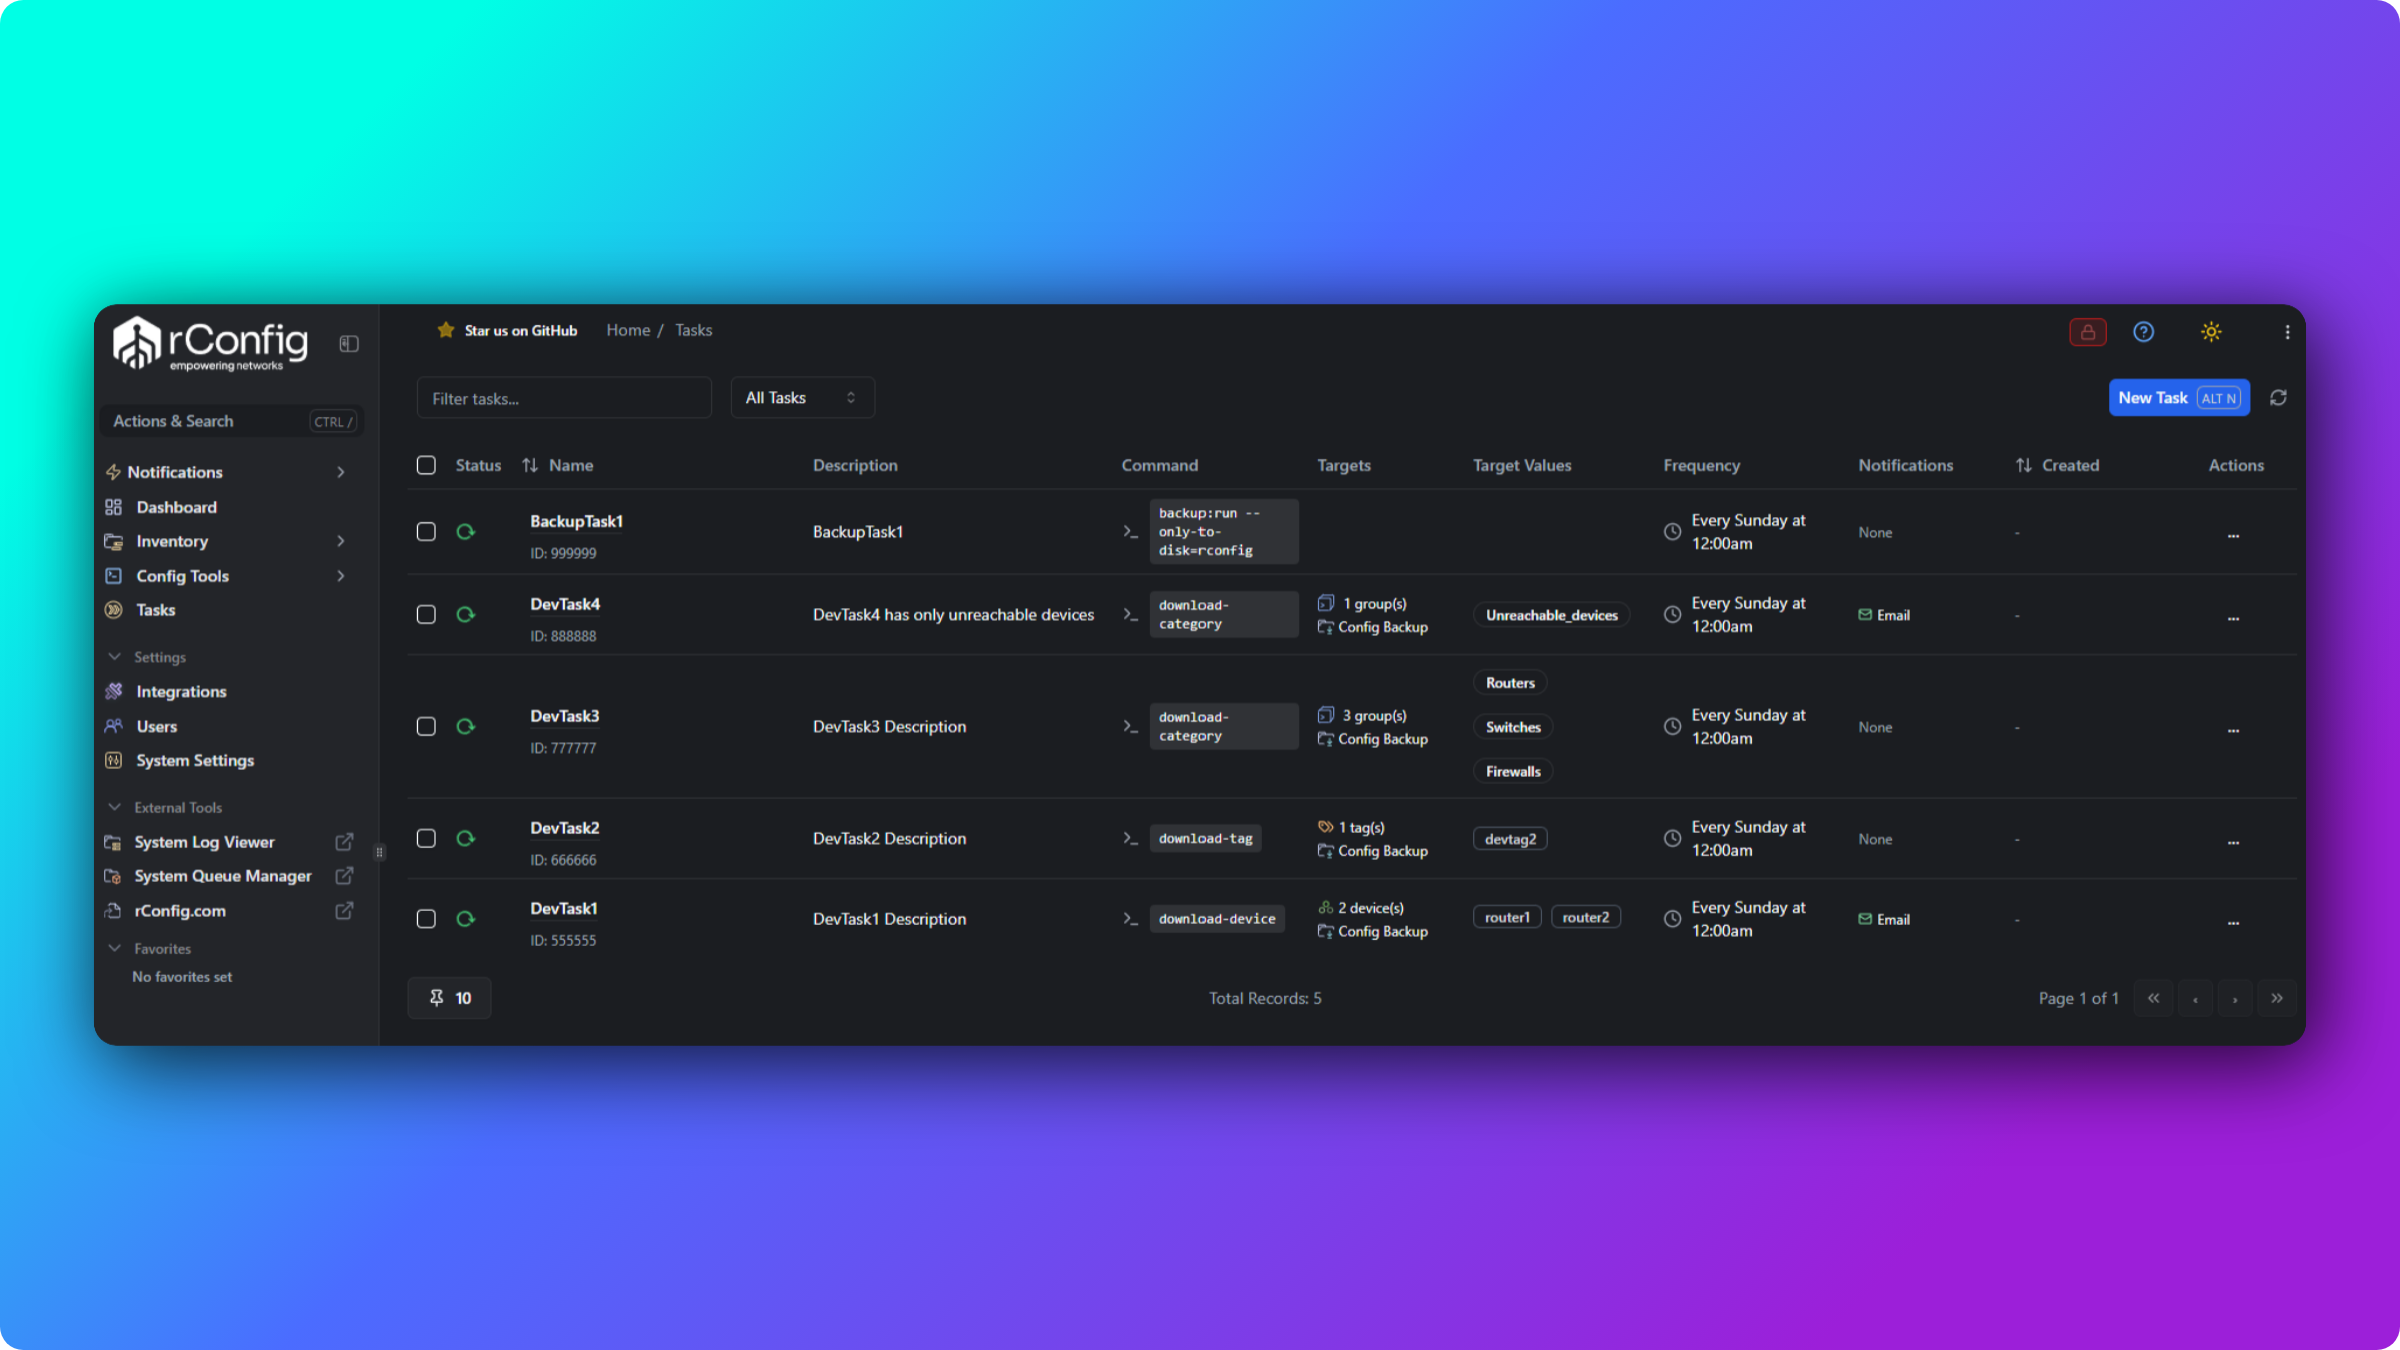Click the Filter tasks input field

click(x=564, y=398)
